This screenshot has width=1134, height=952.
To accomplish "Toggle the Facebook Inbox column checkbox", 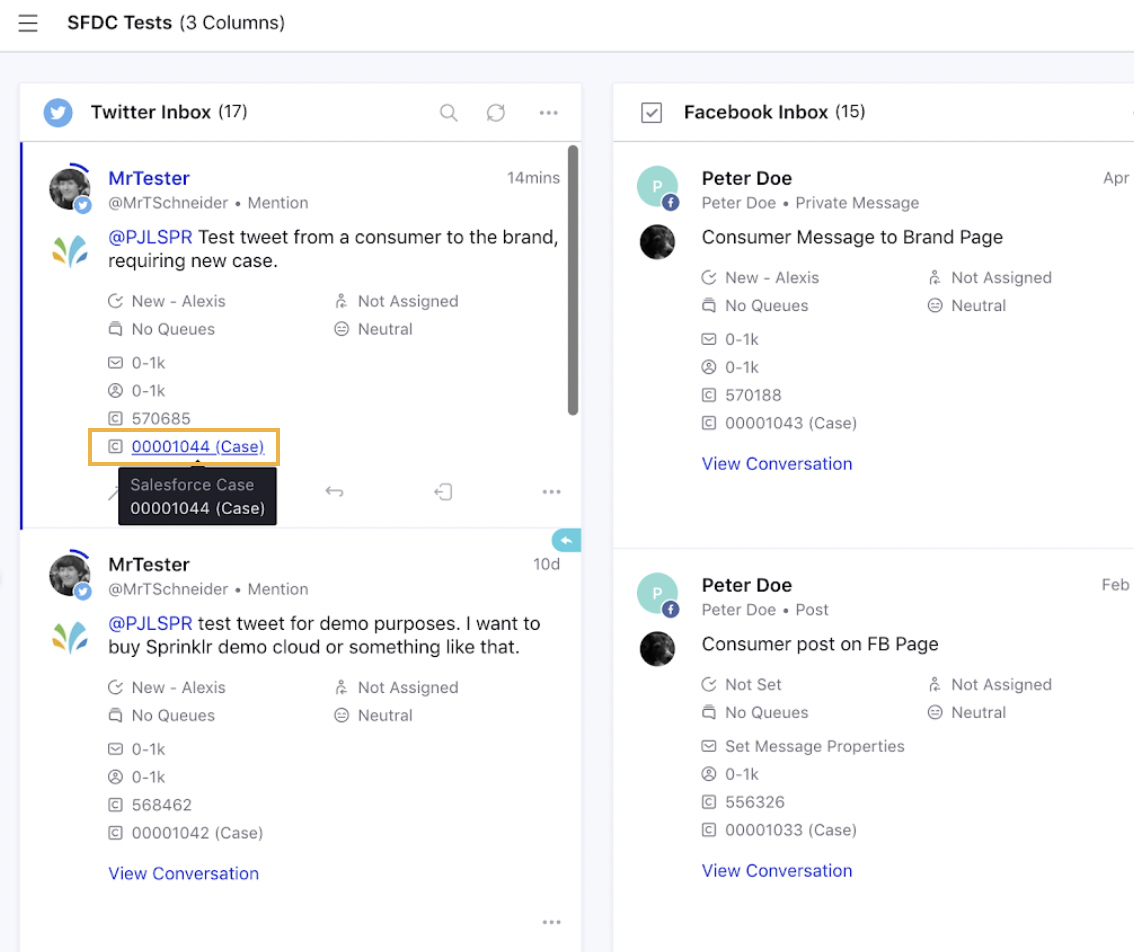I will 651,113.
